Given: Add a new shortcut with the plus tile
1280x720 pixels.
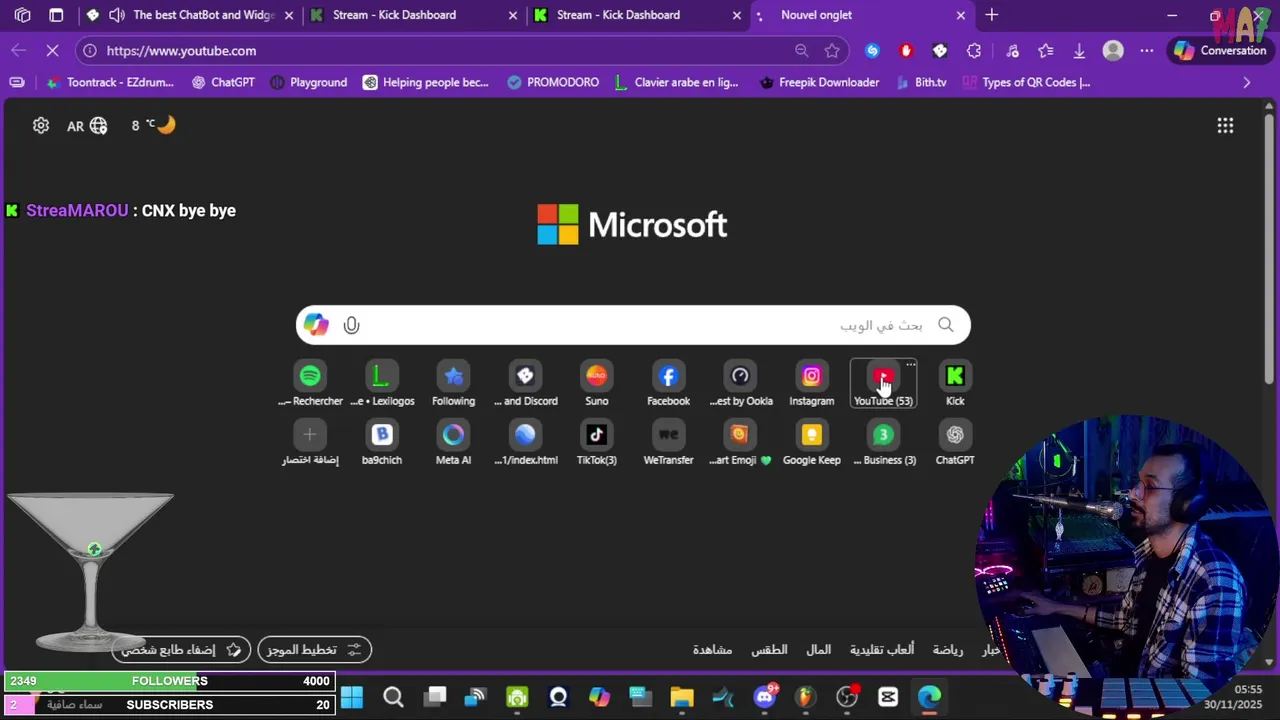Looking at the screenshot, I should coord(310,444).
